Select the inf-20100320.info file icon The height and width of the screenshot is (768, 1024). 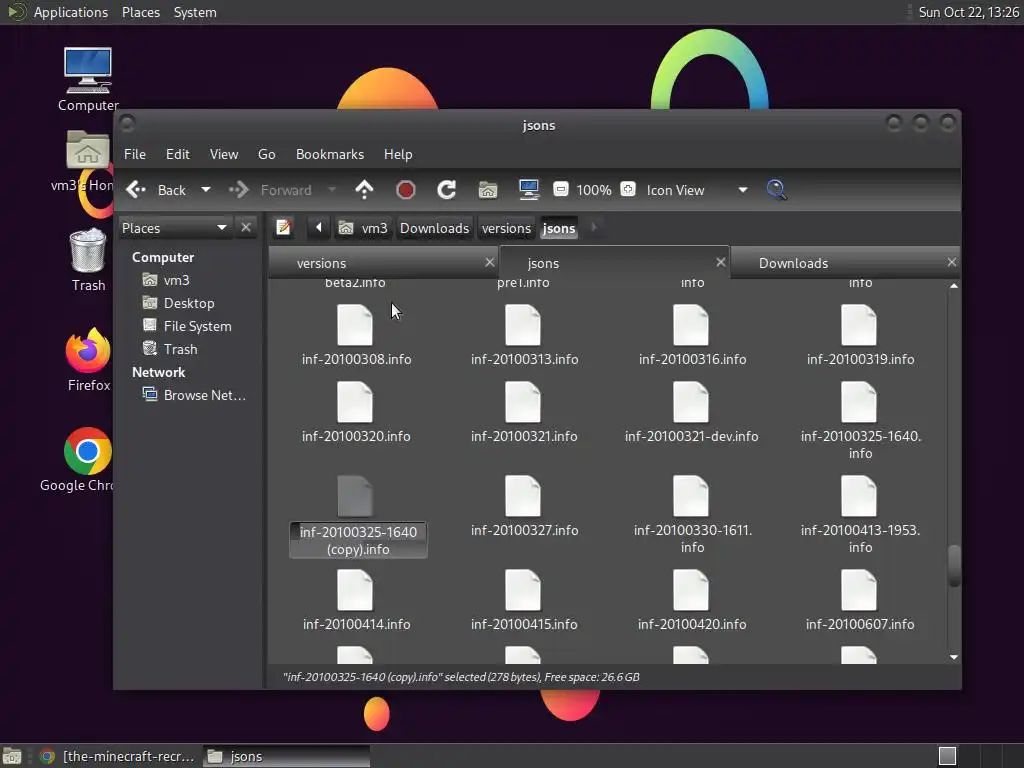355,402
